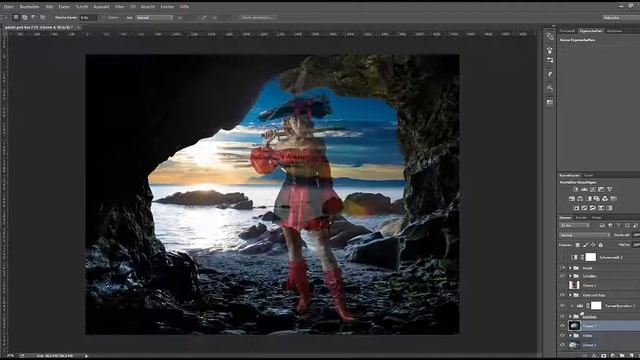Viewport: 640px width, 360px height.
Task: Hide the Model group layer
Action: [x=562, y=268]
